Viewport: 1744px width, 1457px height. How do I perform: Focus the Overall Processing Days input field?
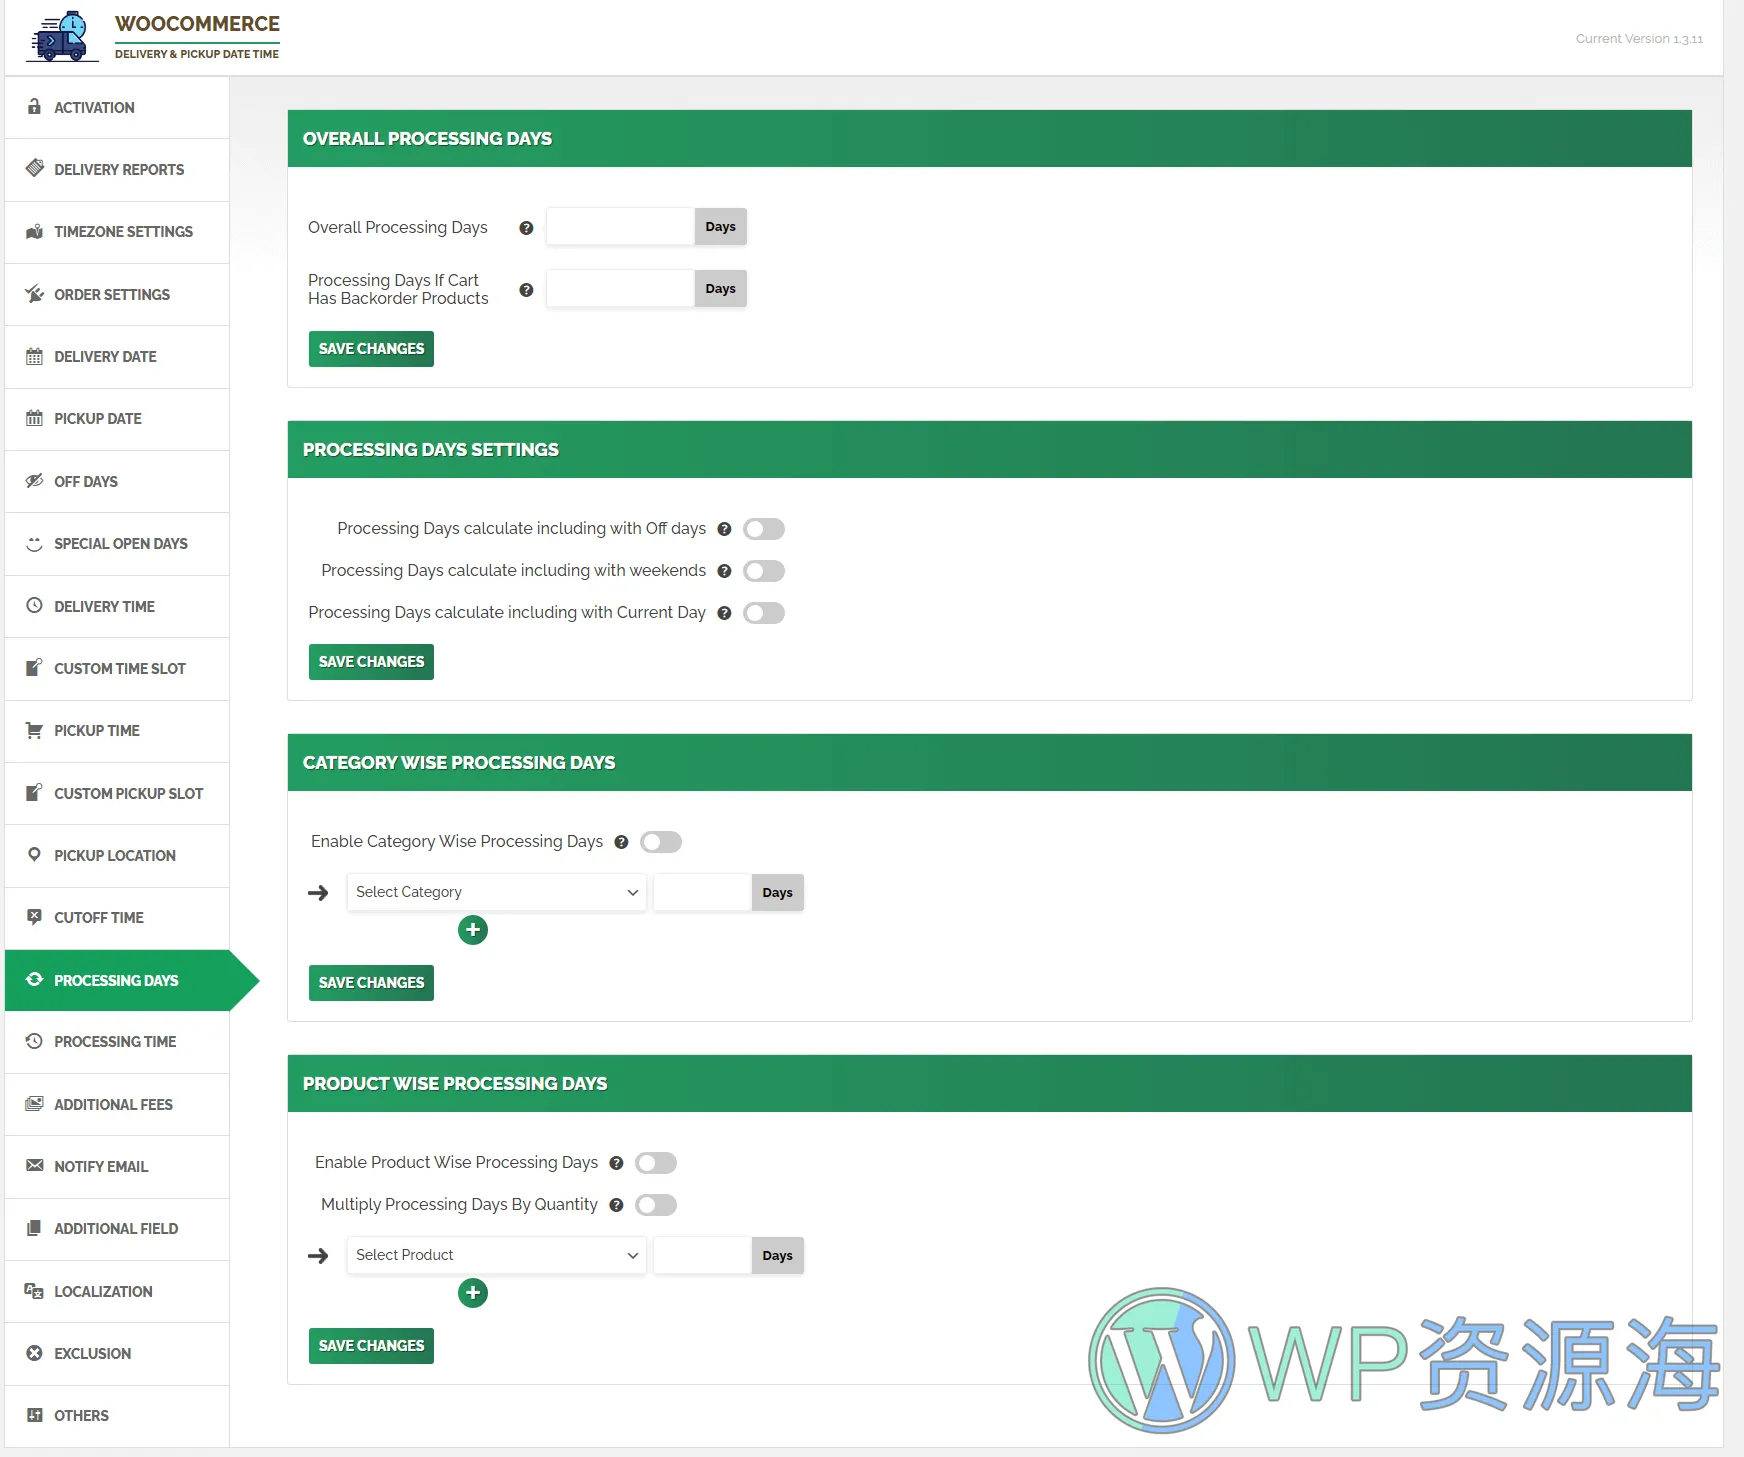click(620, 227)
